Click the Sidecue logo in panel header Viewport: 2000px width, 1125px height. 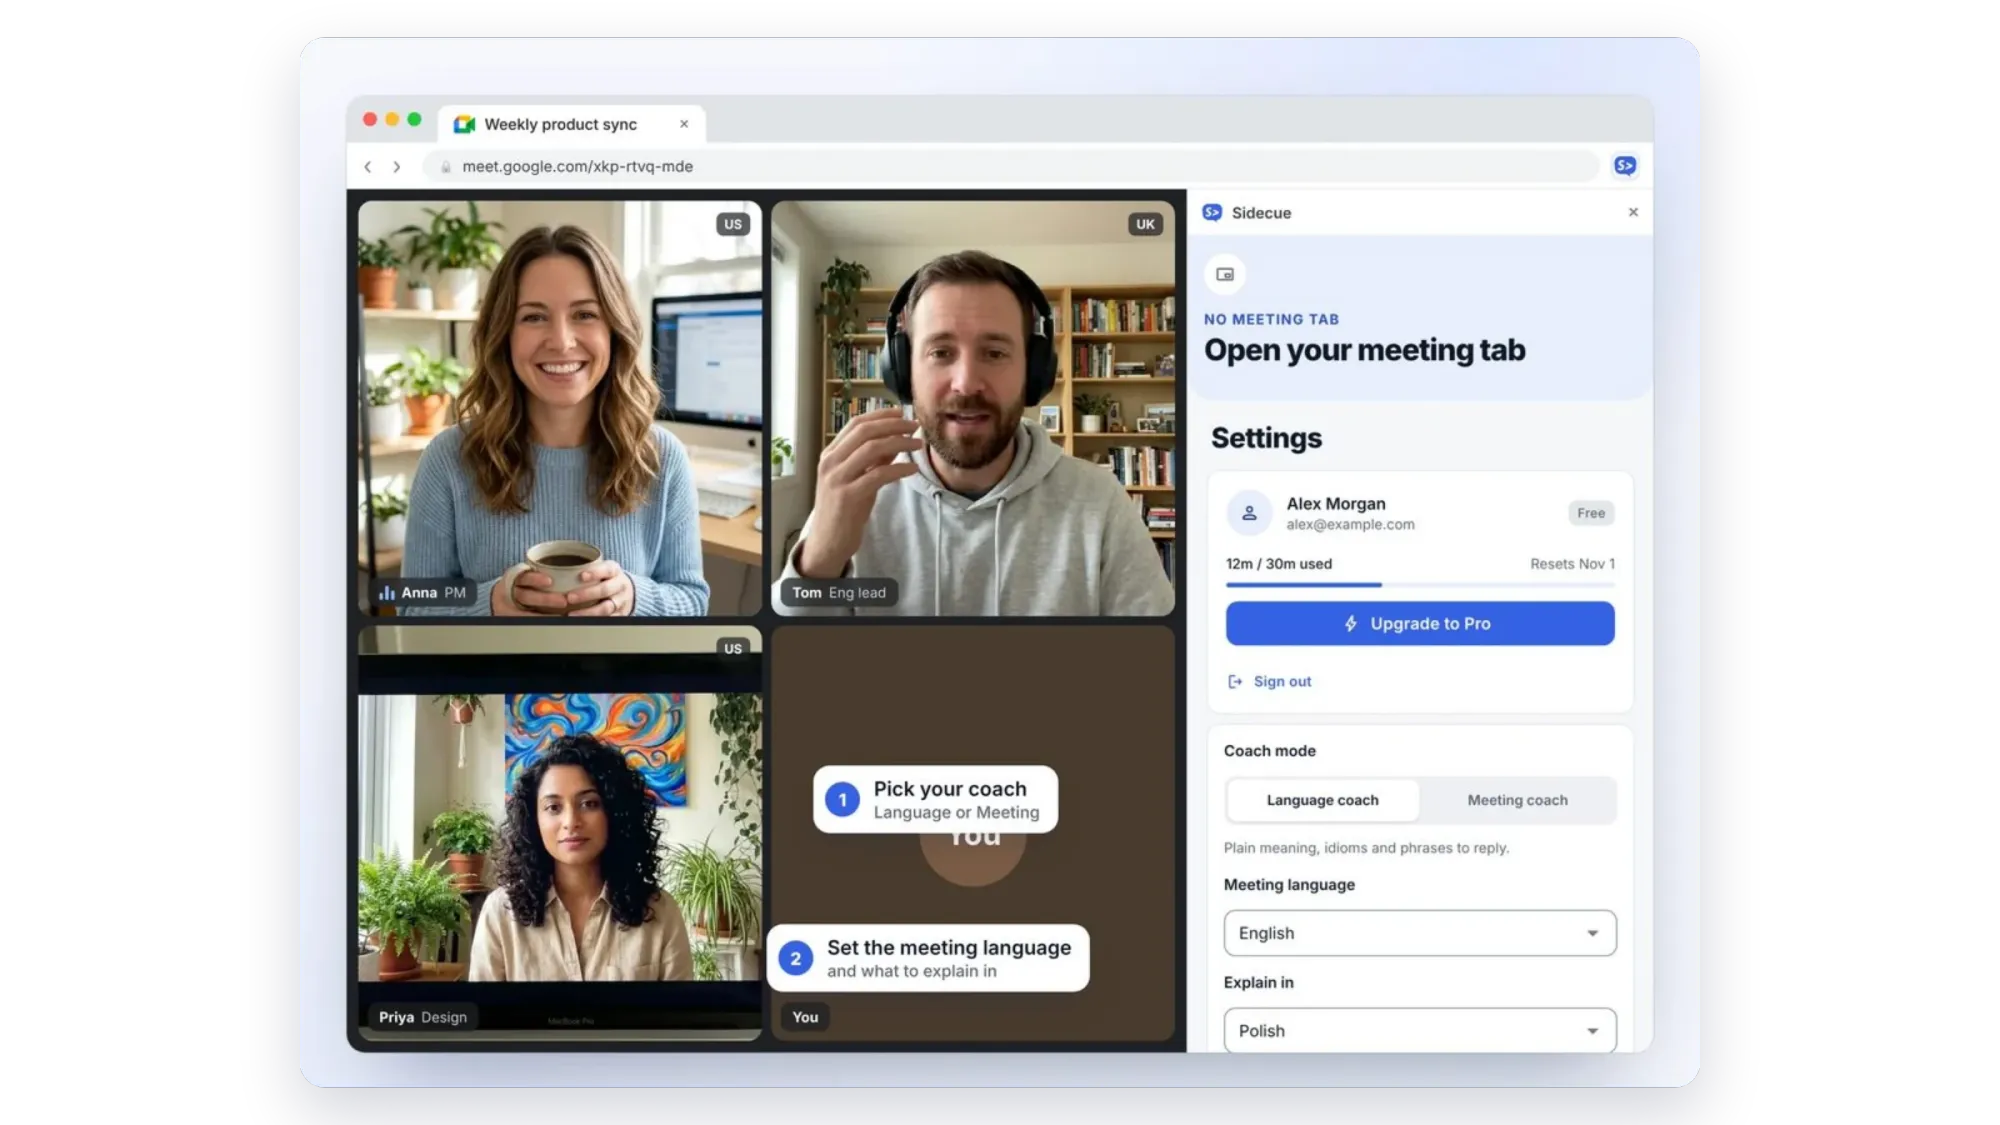click(x=1212, y=212)
